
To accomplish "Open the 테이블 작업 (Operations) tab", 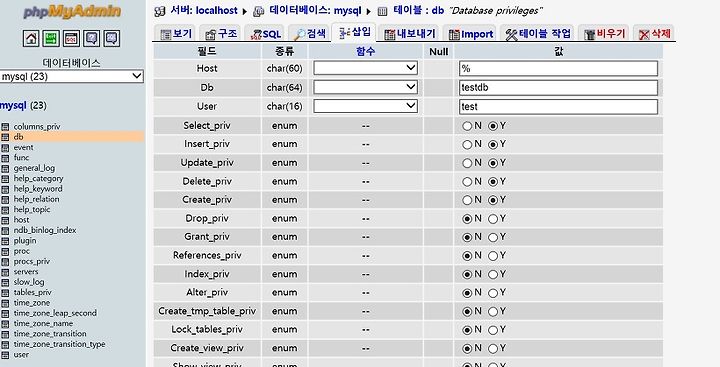I will [x=538, y=34].
